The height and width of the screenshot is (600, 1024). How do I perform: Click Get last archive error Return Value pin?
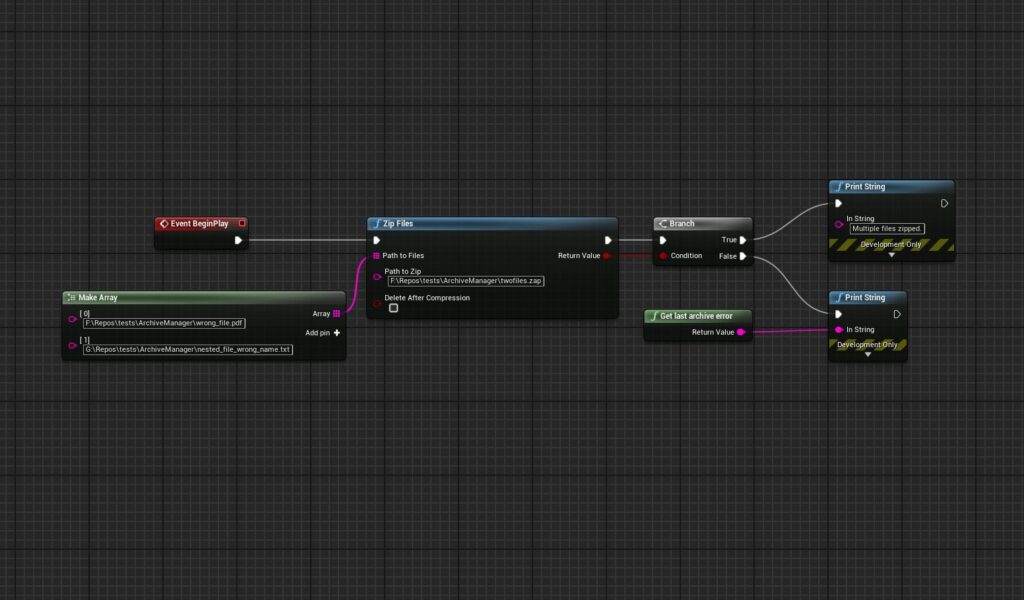point(741,332)
